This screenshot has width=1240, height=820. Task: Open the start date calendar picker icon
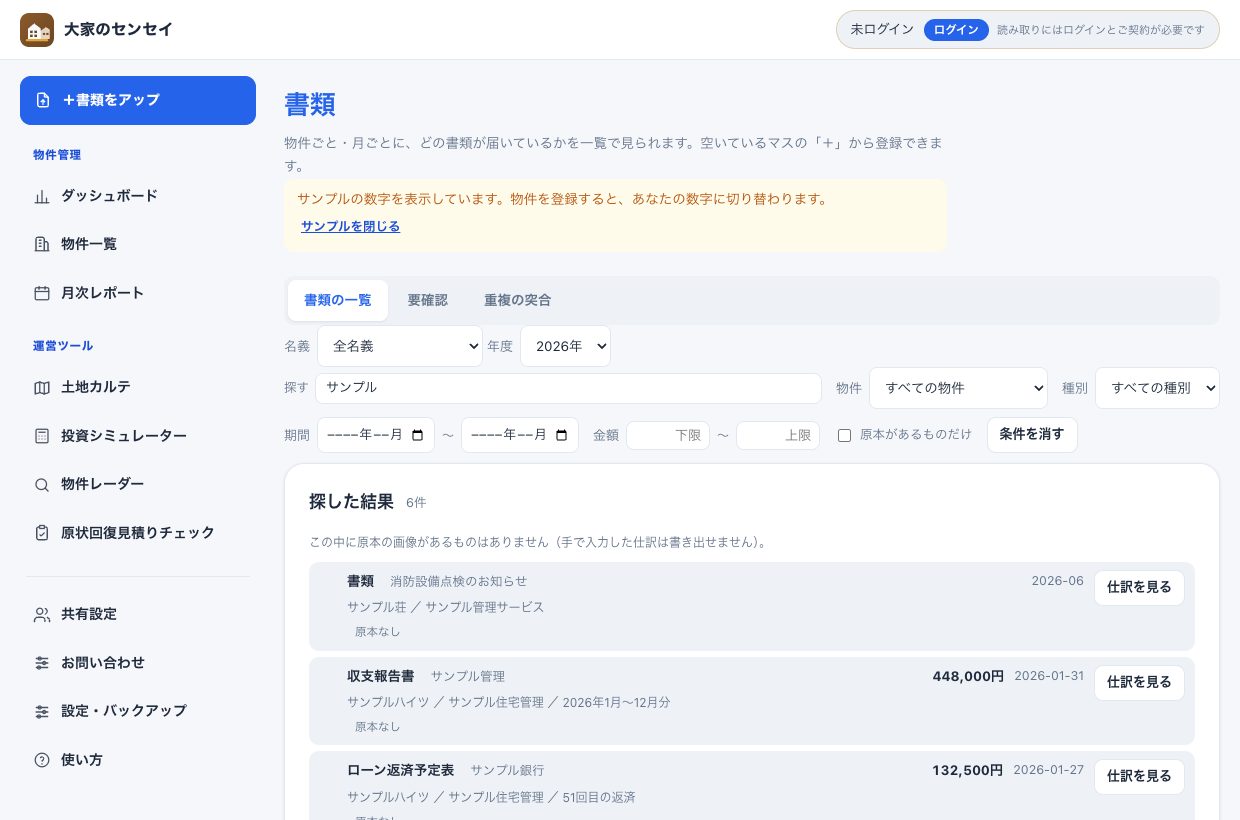417,435
